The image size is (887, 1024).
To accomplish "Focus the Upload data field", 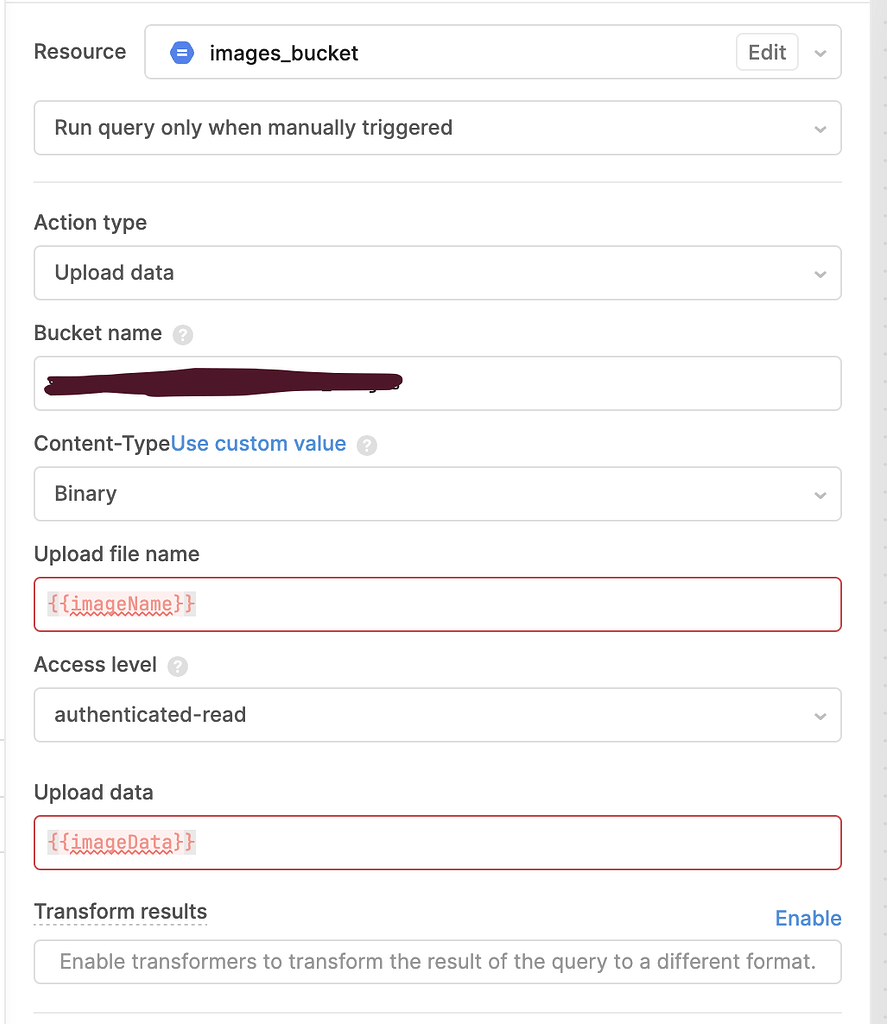I will coord(438,842).
